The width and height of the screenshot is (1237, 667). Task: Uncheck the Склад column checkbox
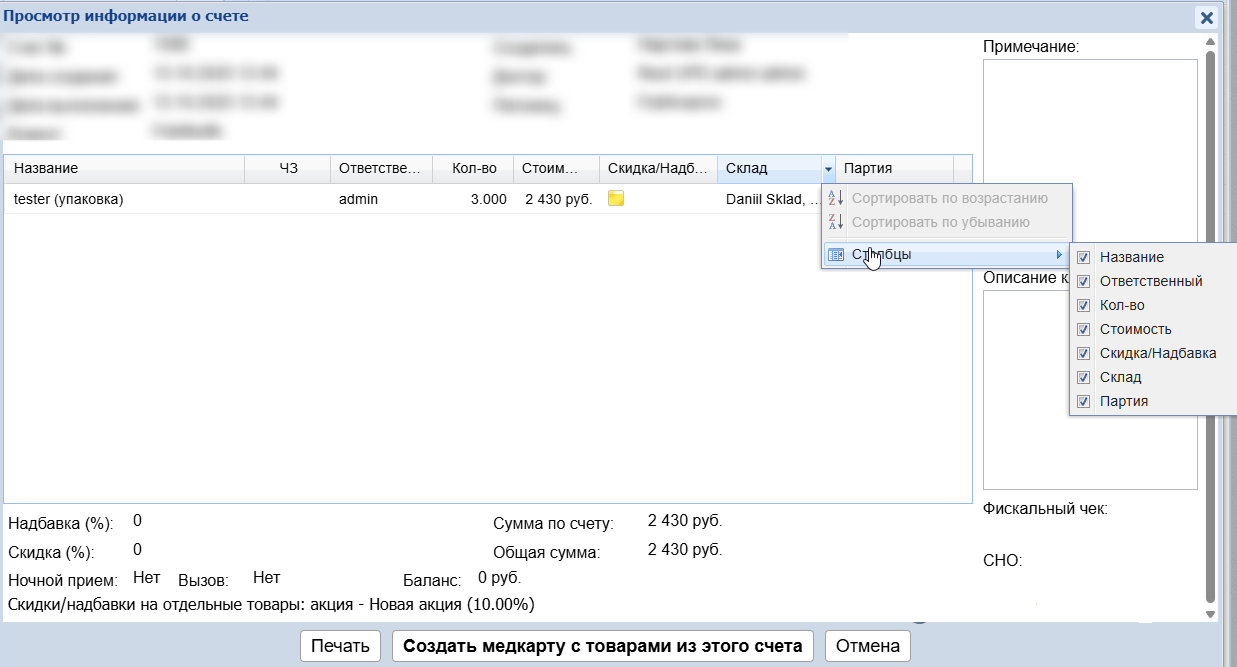coord(1084,377)
